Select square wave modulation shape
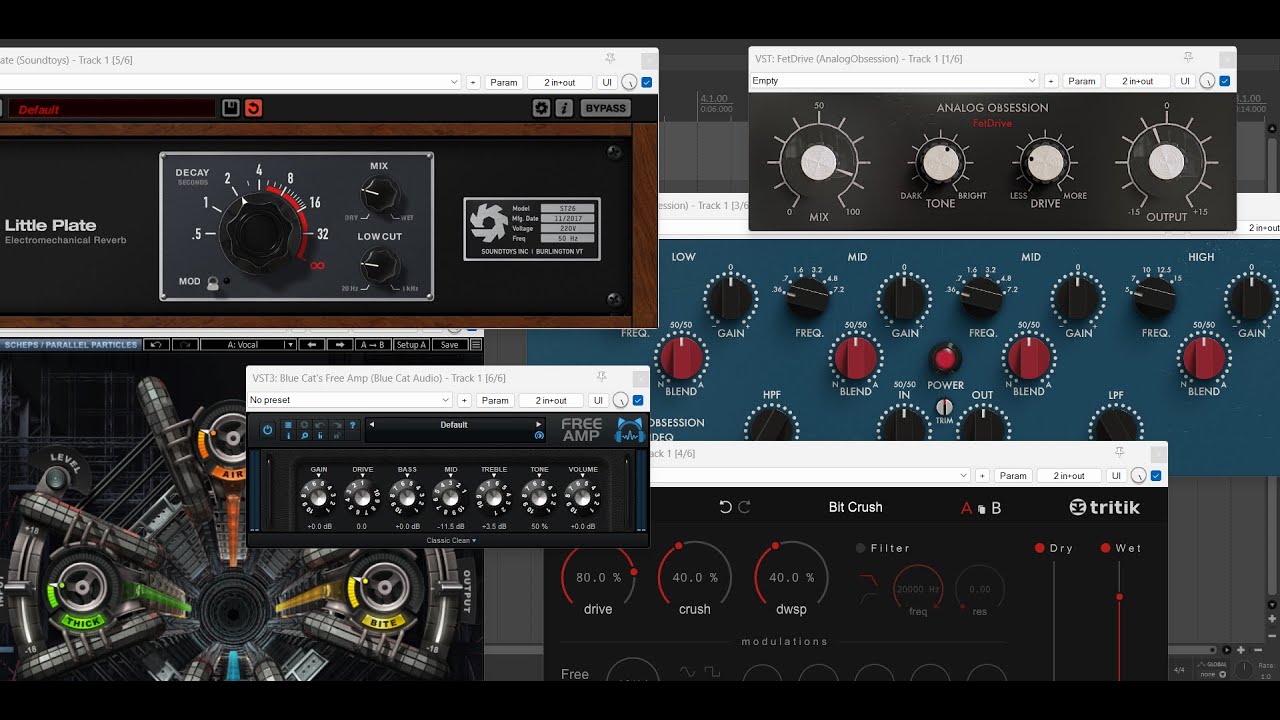This screenshot has height=720, width=1280. (711, 672)
